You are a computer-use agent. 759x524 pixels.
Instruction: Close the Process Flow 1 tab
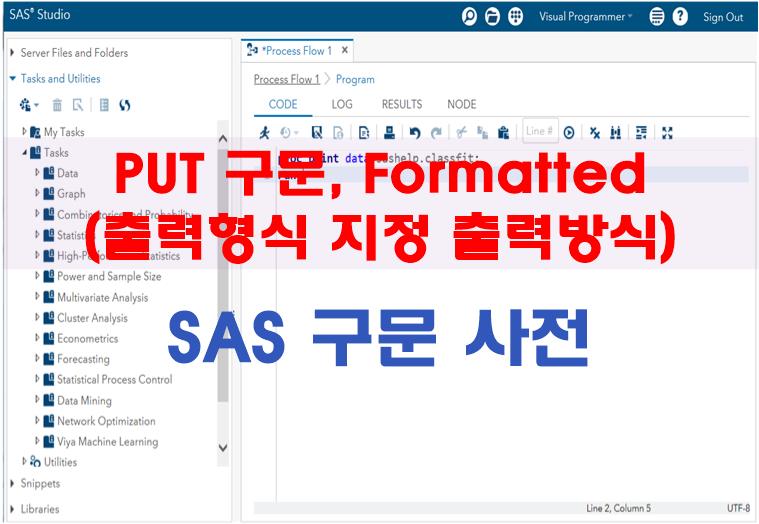click(345, 50)
